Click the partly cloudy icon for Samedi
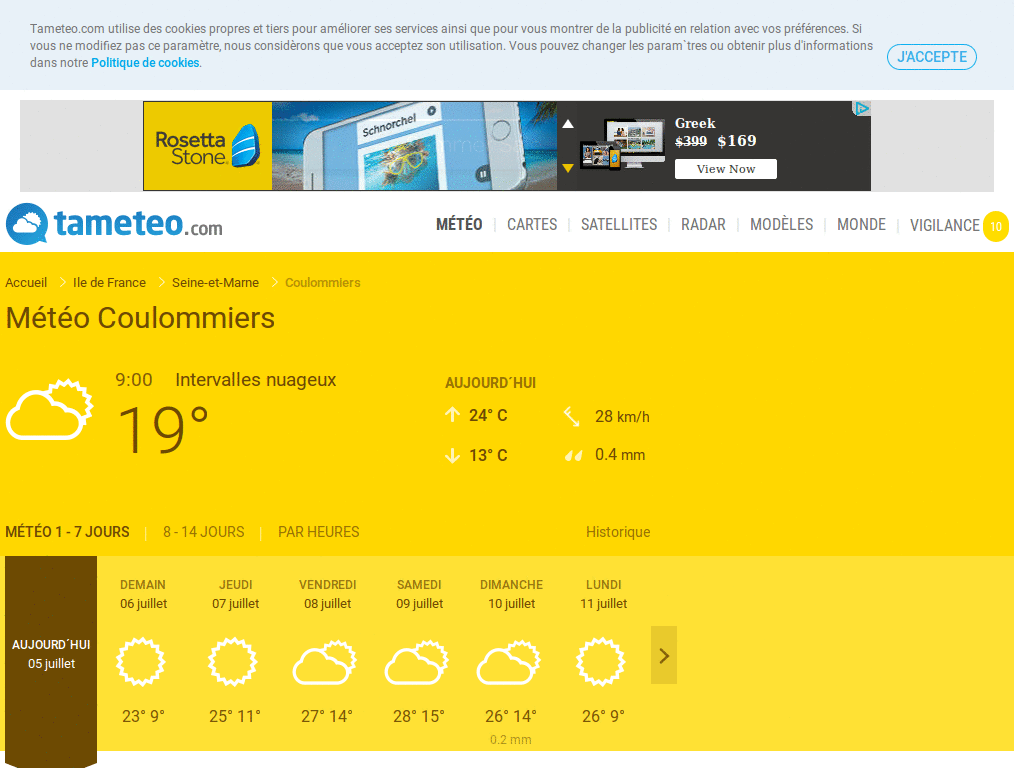1024x768 pixels. [x=417, y=663]
